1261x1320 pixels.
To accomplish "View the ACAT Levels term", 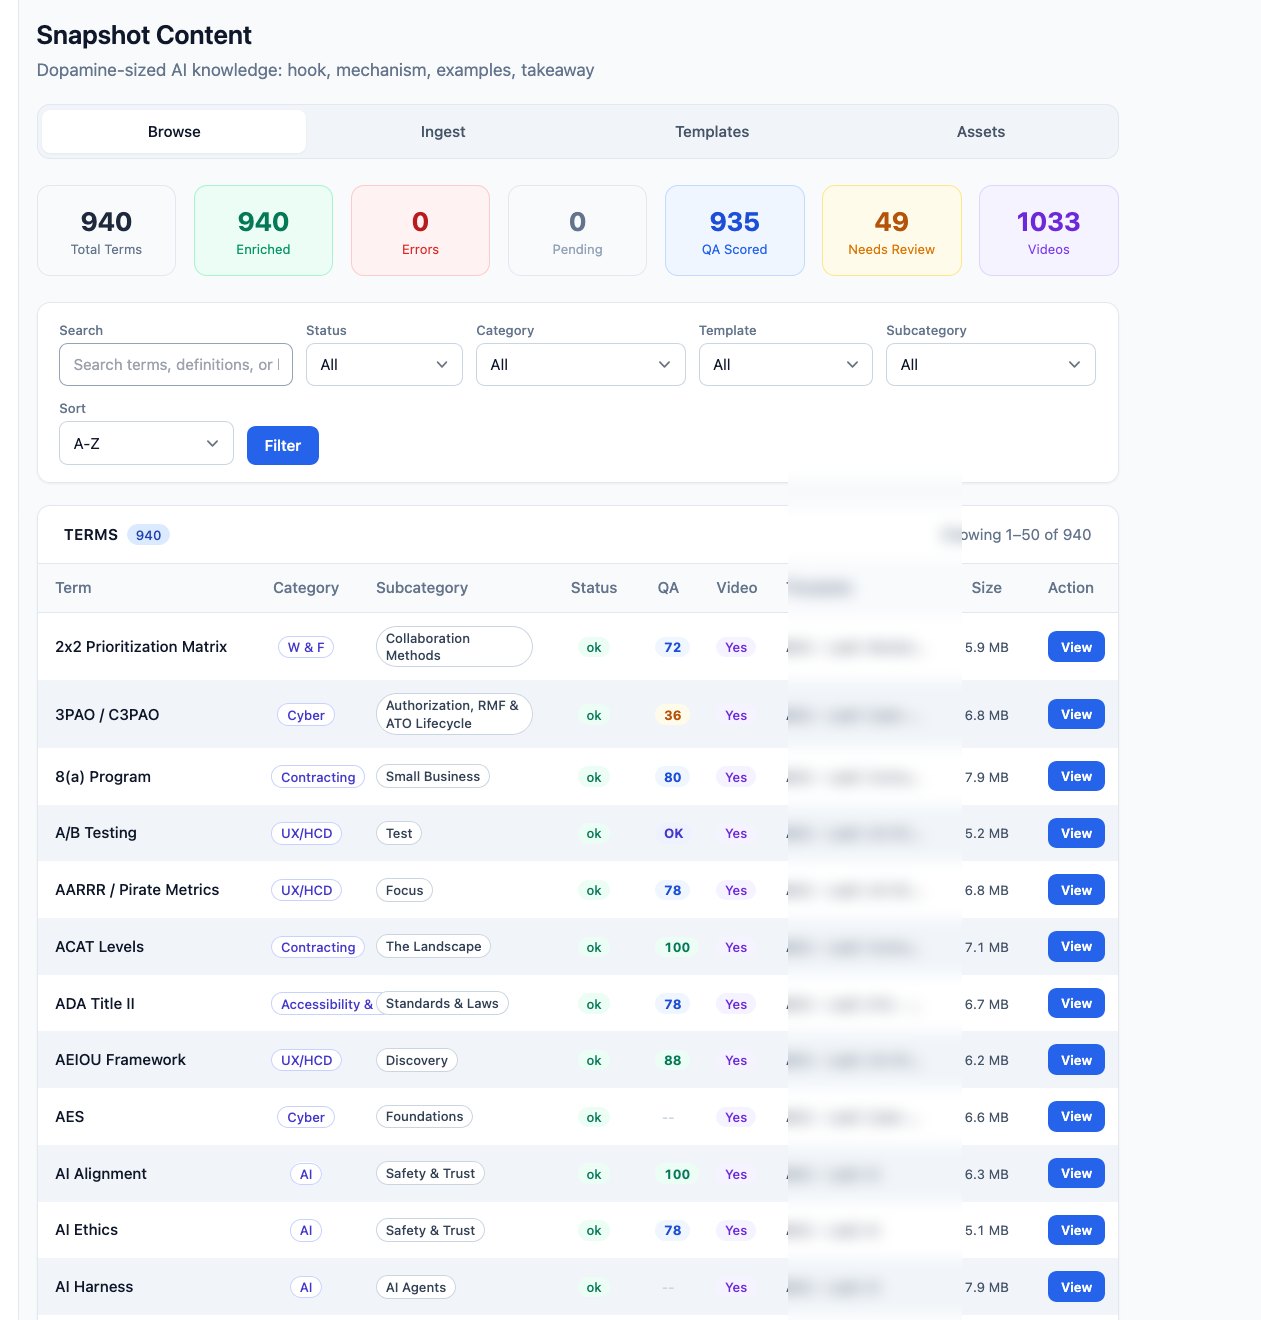I will (x=1076, y=946).
